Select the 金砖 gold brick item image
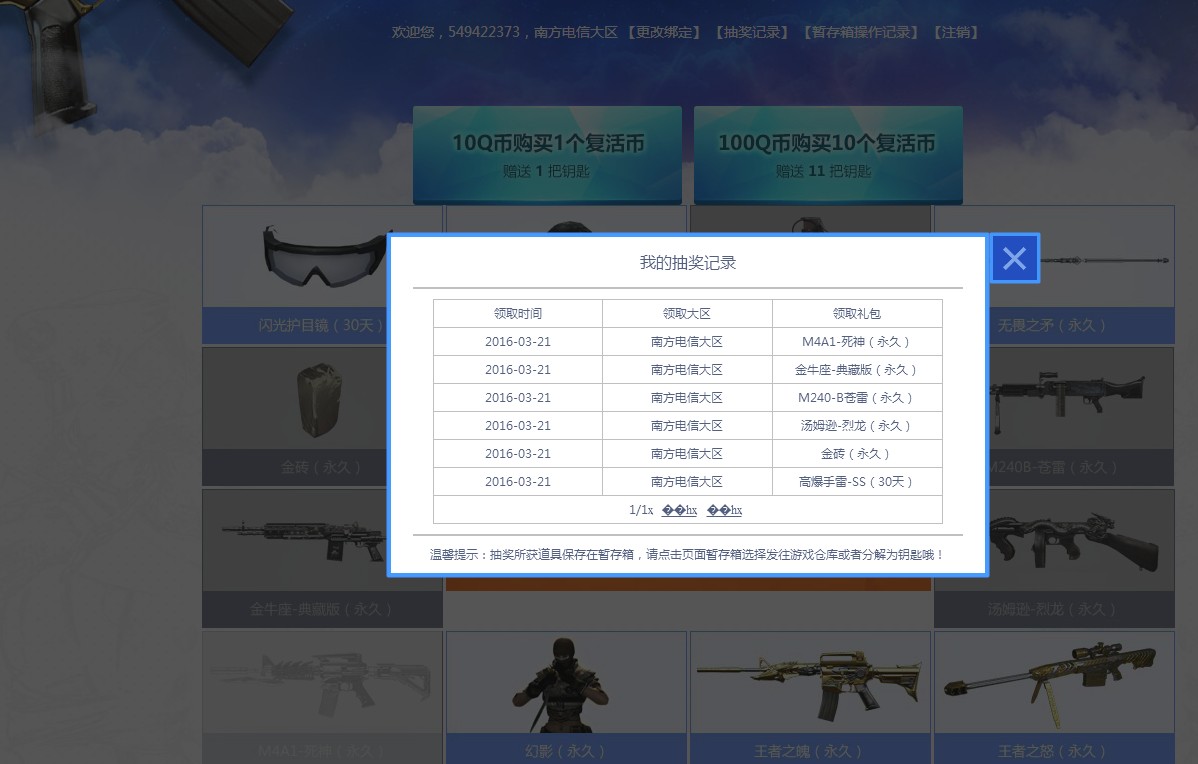1198x764 pixels. point(319,399)
